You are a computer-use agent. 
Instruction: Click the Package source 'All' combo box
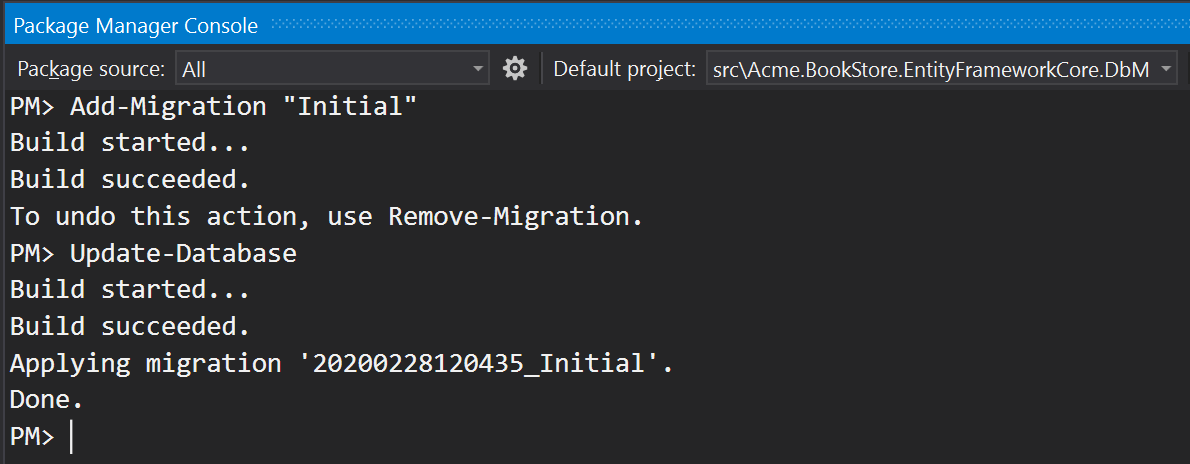(320, 69)
